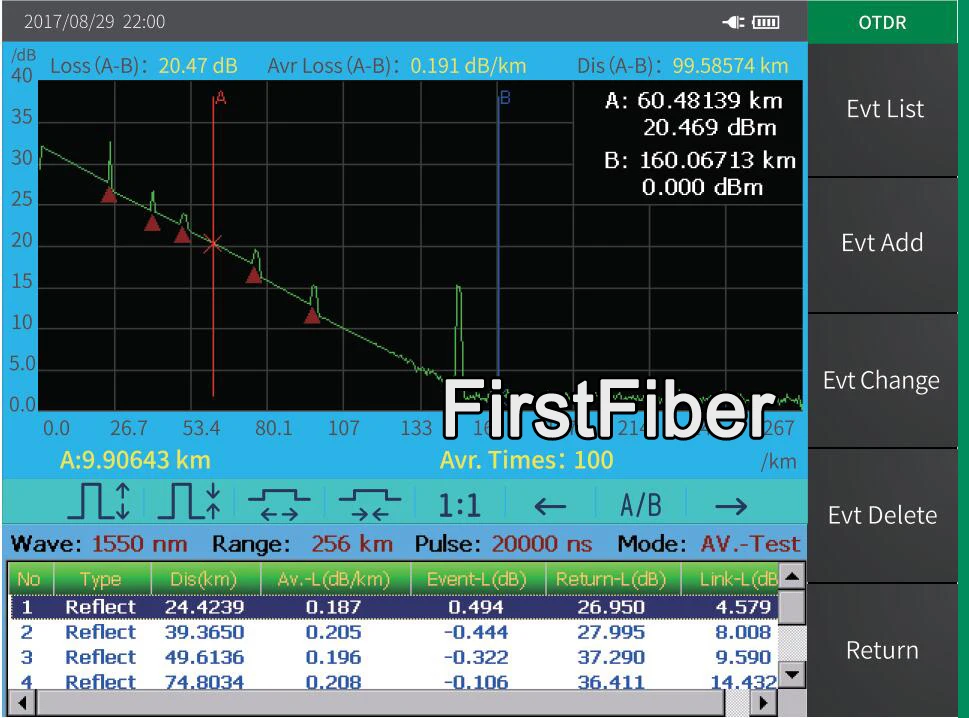Click the No column header
The width and height of the screenshot is (969, 718).
pyautogui.click(x=31, y=579)
